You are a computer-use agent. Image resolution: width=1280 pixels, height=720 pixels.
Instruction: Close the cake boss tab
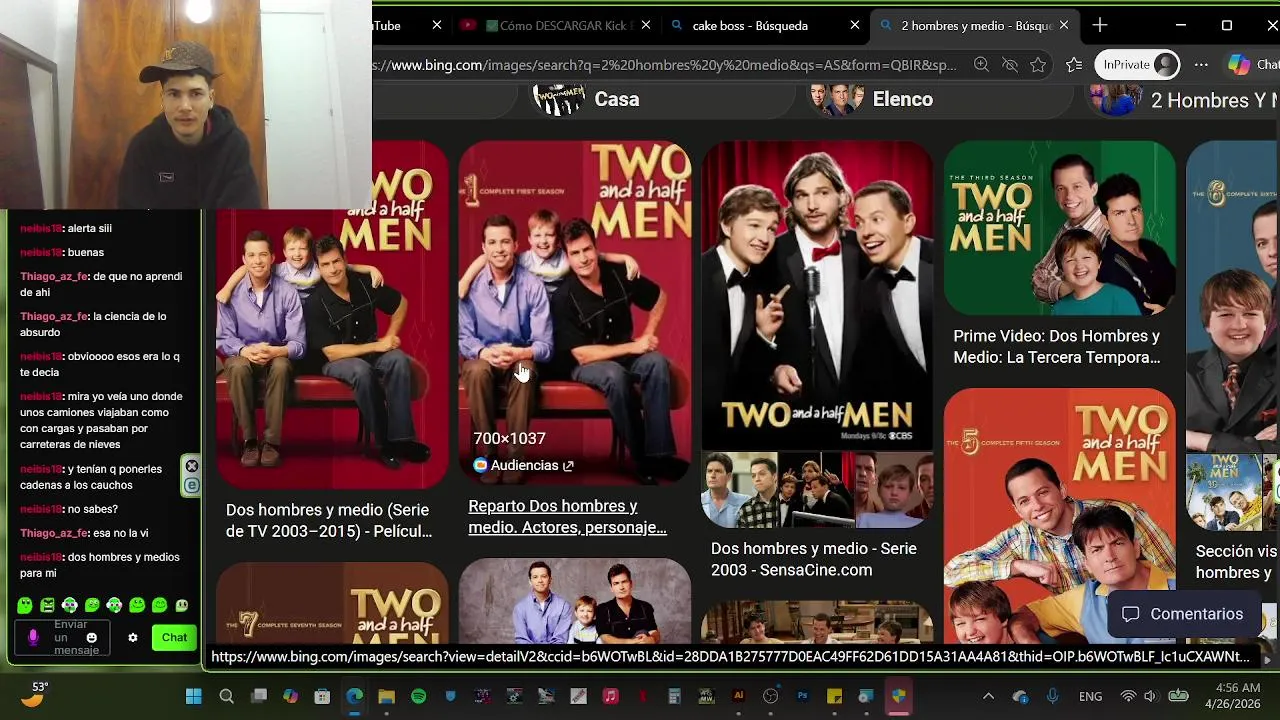pos(854,25)
